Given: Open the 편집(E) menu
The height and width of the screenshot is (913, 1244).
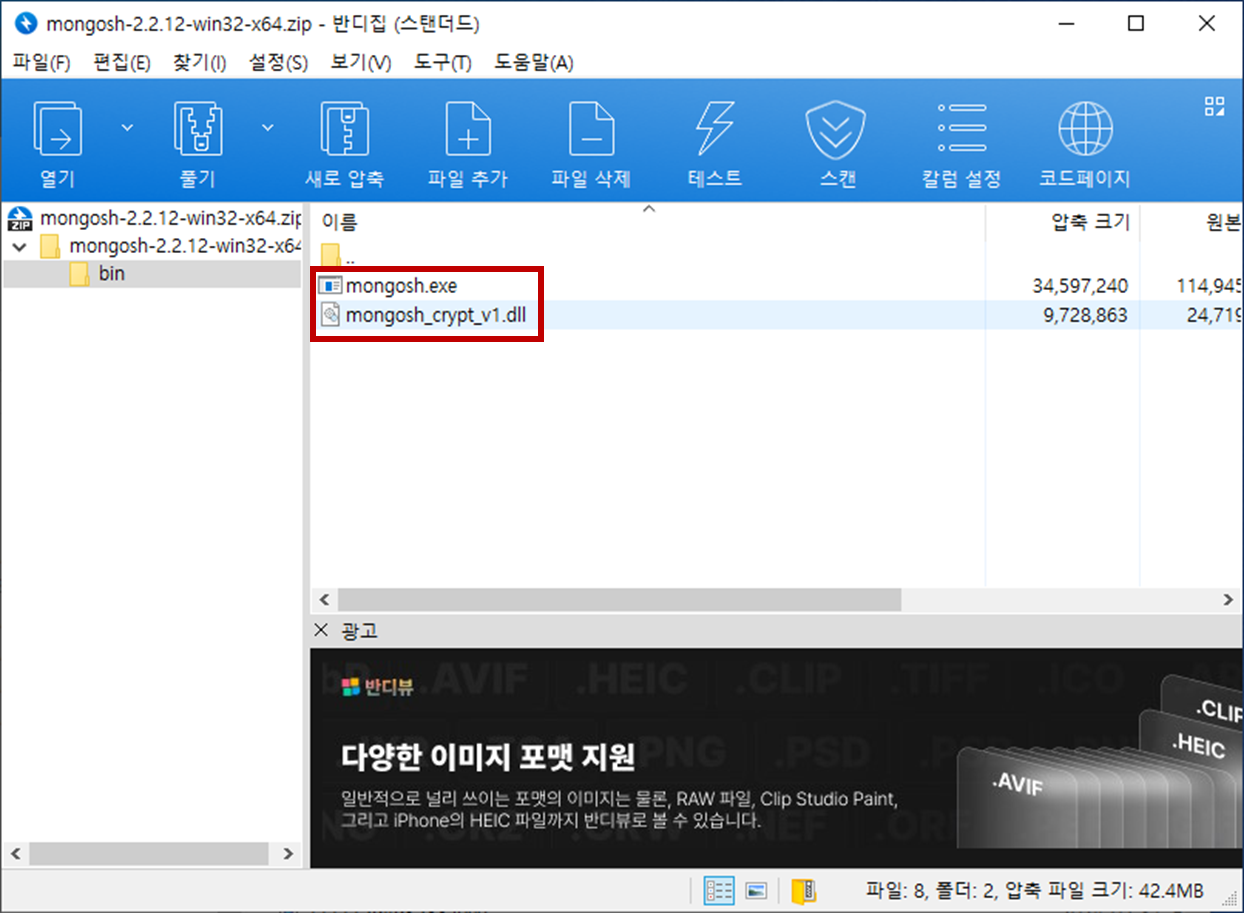Looking at the screenshot, I should coord(121,62).
